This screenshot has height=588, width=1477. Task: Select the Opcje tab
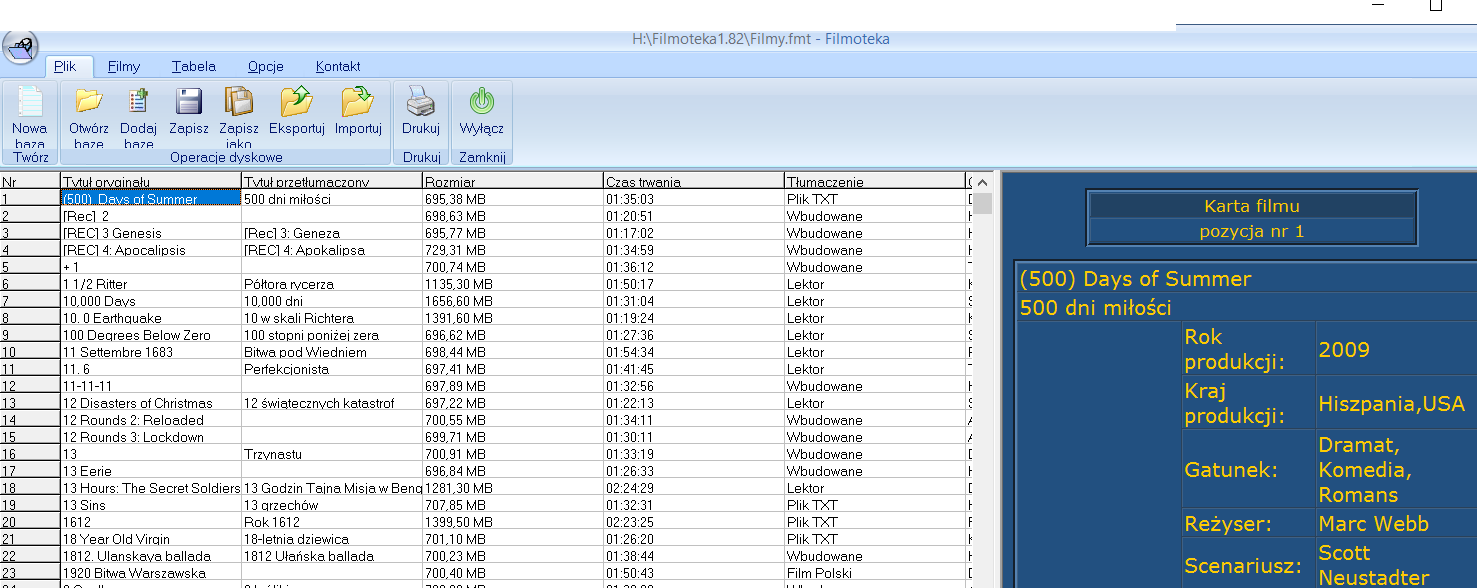(x=266, y=67)
